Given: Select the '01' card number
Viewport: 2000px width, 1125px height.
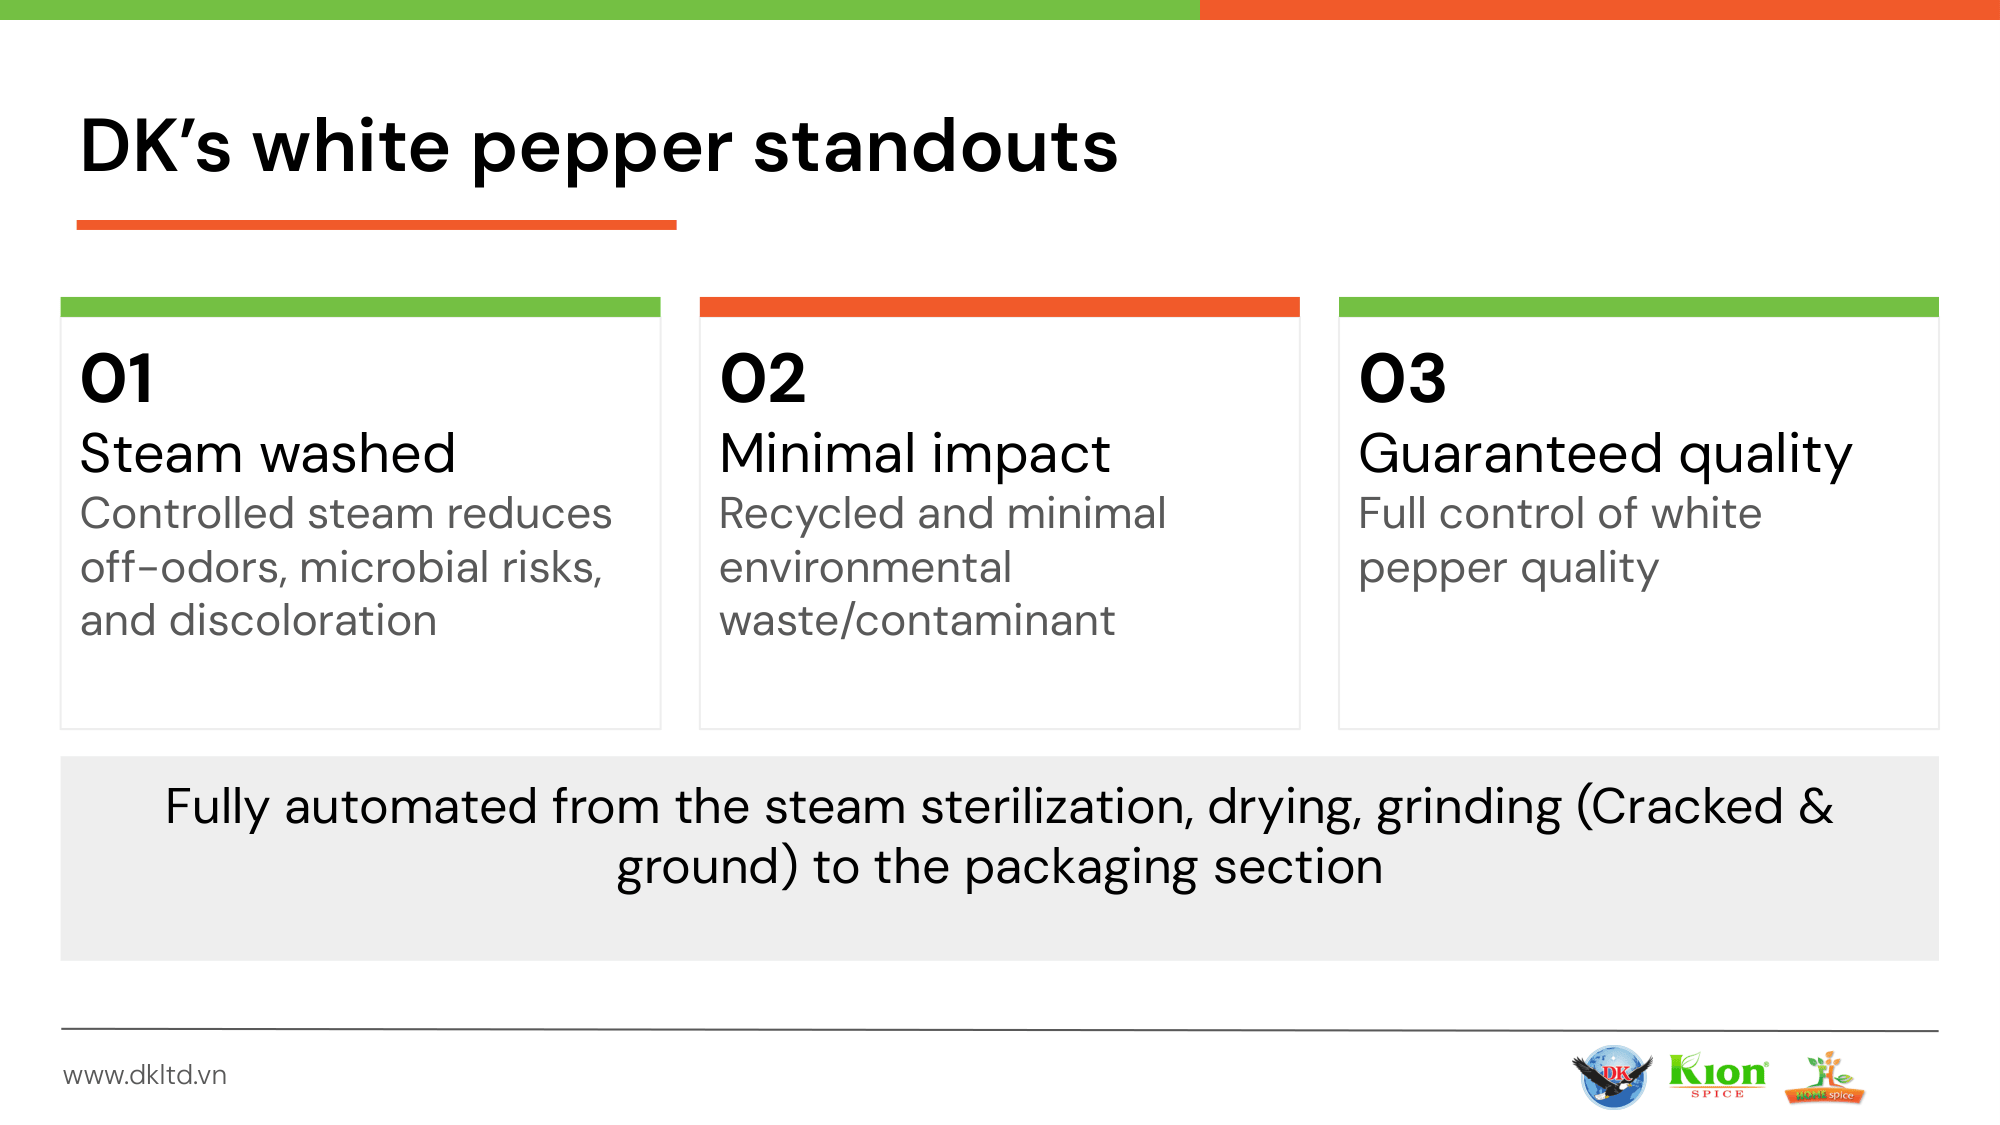Looking at the screenshot, I should click(x=117, y=379).
